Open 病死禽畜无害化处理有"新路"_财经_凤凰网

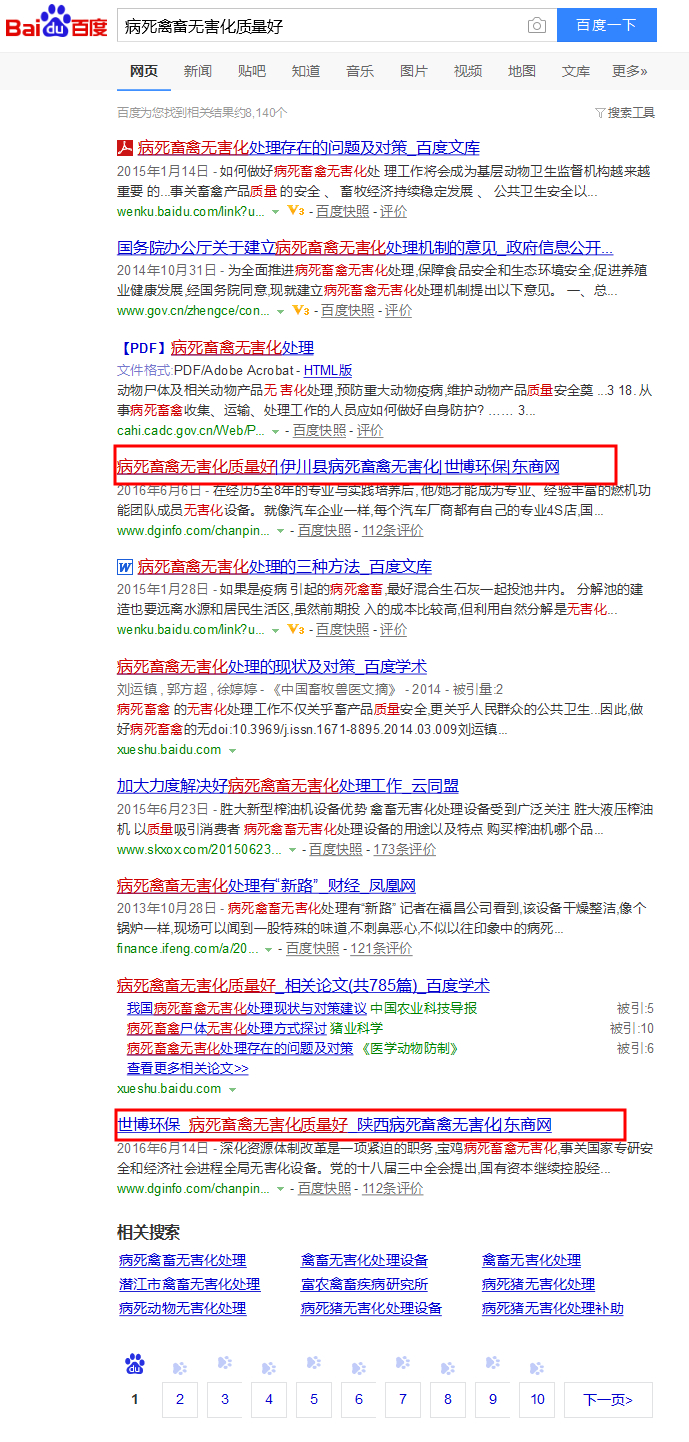pyautogui.click(x=266, y=886)
